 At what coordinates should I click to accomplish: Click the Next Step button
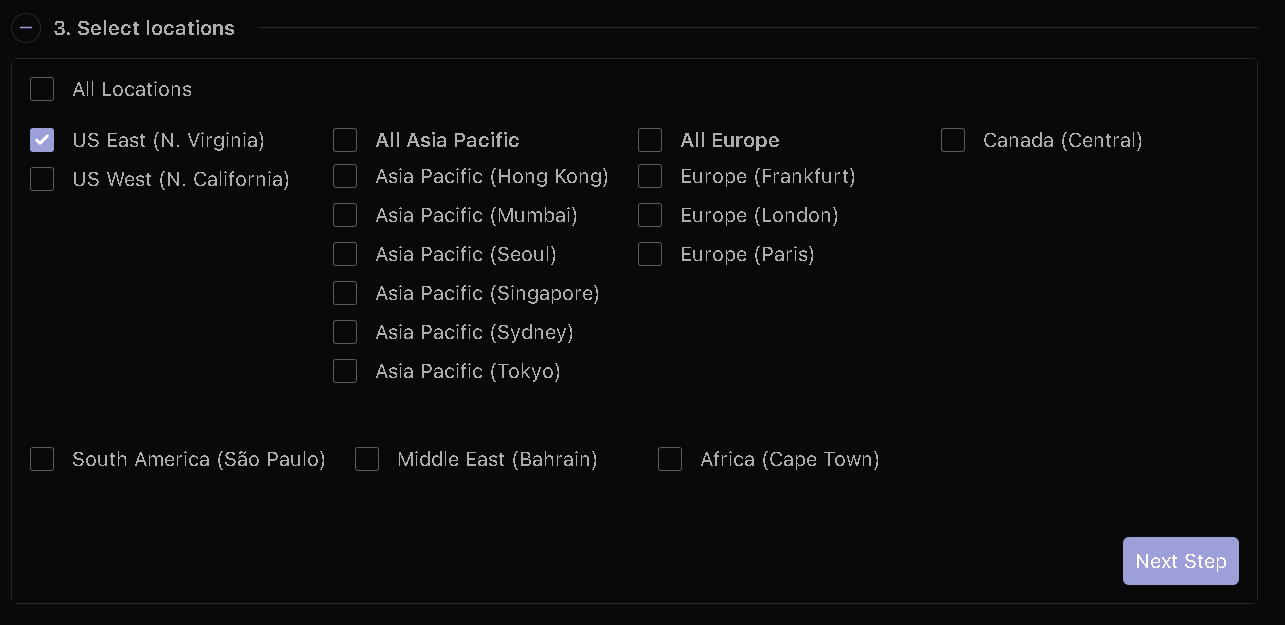point(1181,561)
